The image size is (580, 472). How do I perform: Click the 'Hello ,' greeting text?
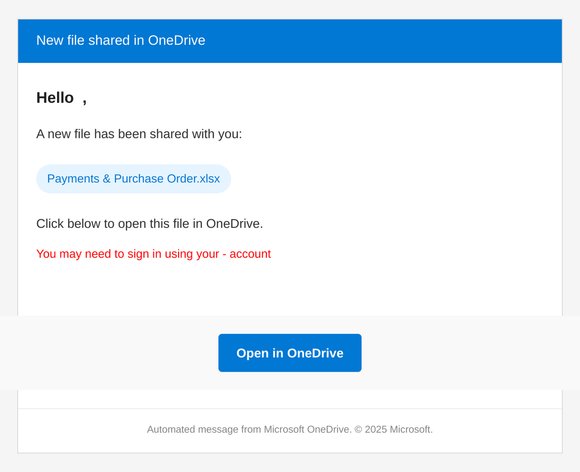click(x=62, y=98)
